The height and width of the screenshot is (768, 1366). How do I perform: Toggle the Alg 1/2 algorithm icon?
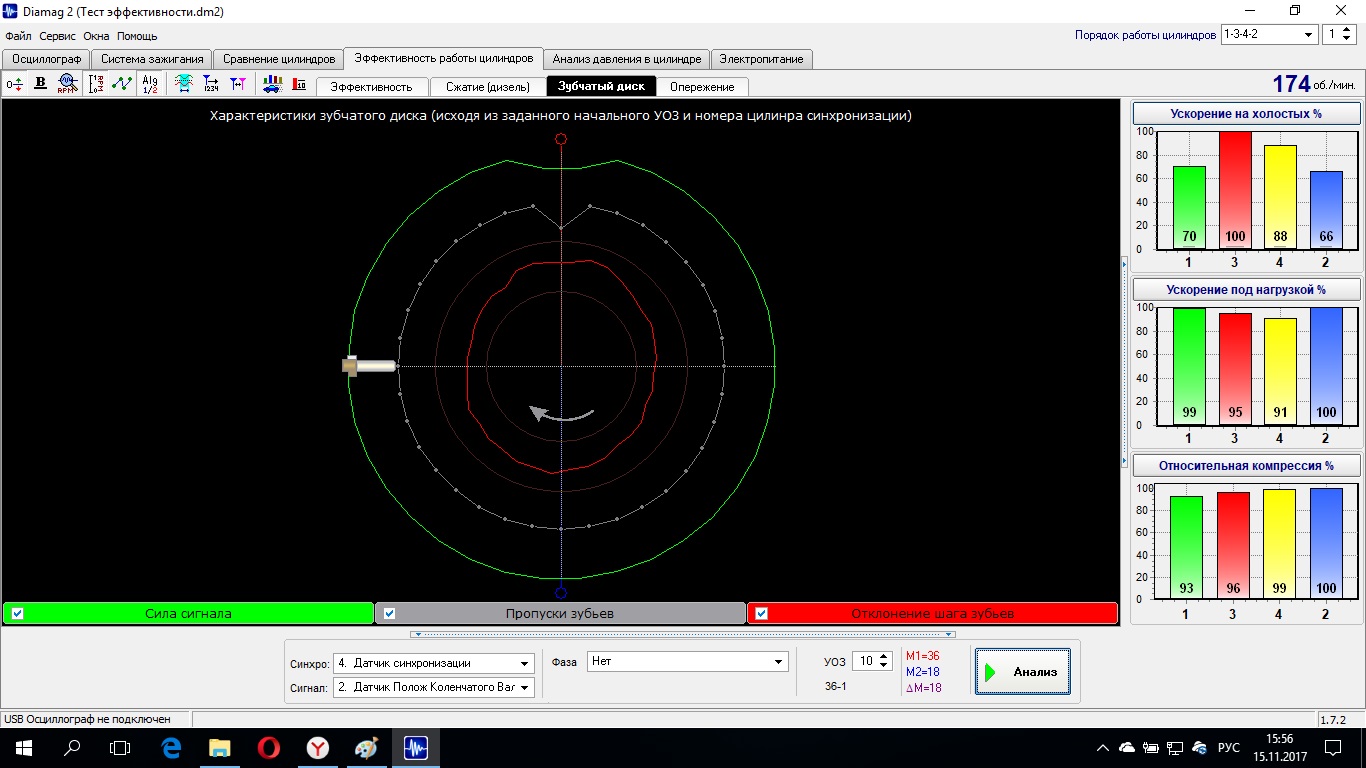click(150, 84)
